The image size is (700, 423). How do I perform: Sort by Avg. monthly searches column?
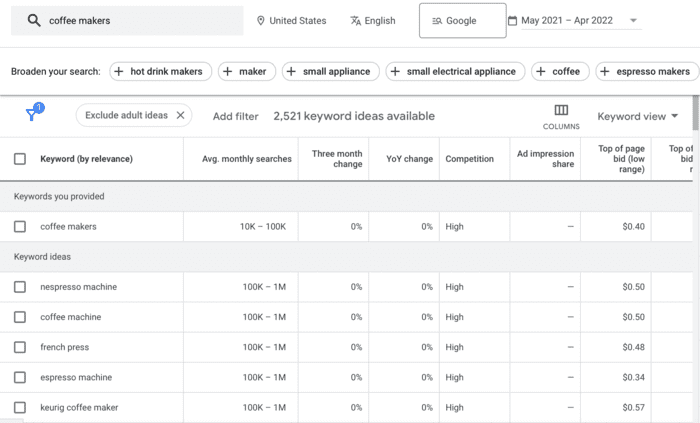pos(246,159)
